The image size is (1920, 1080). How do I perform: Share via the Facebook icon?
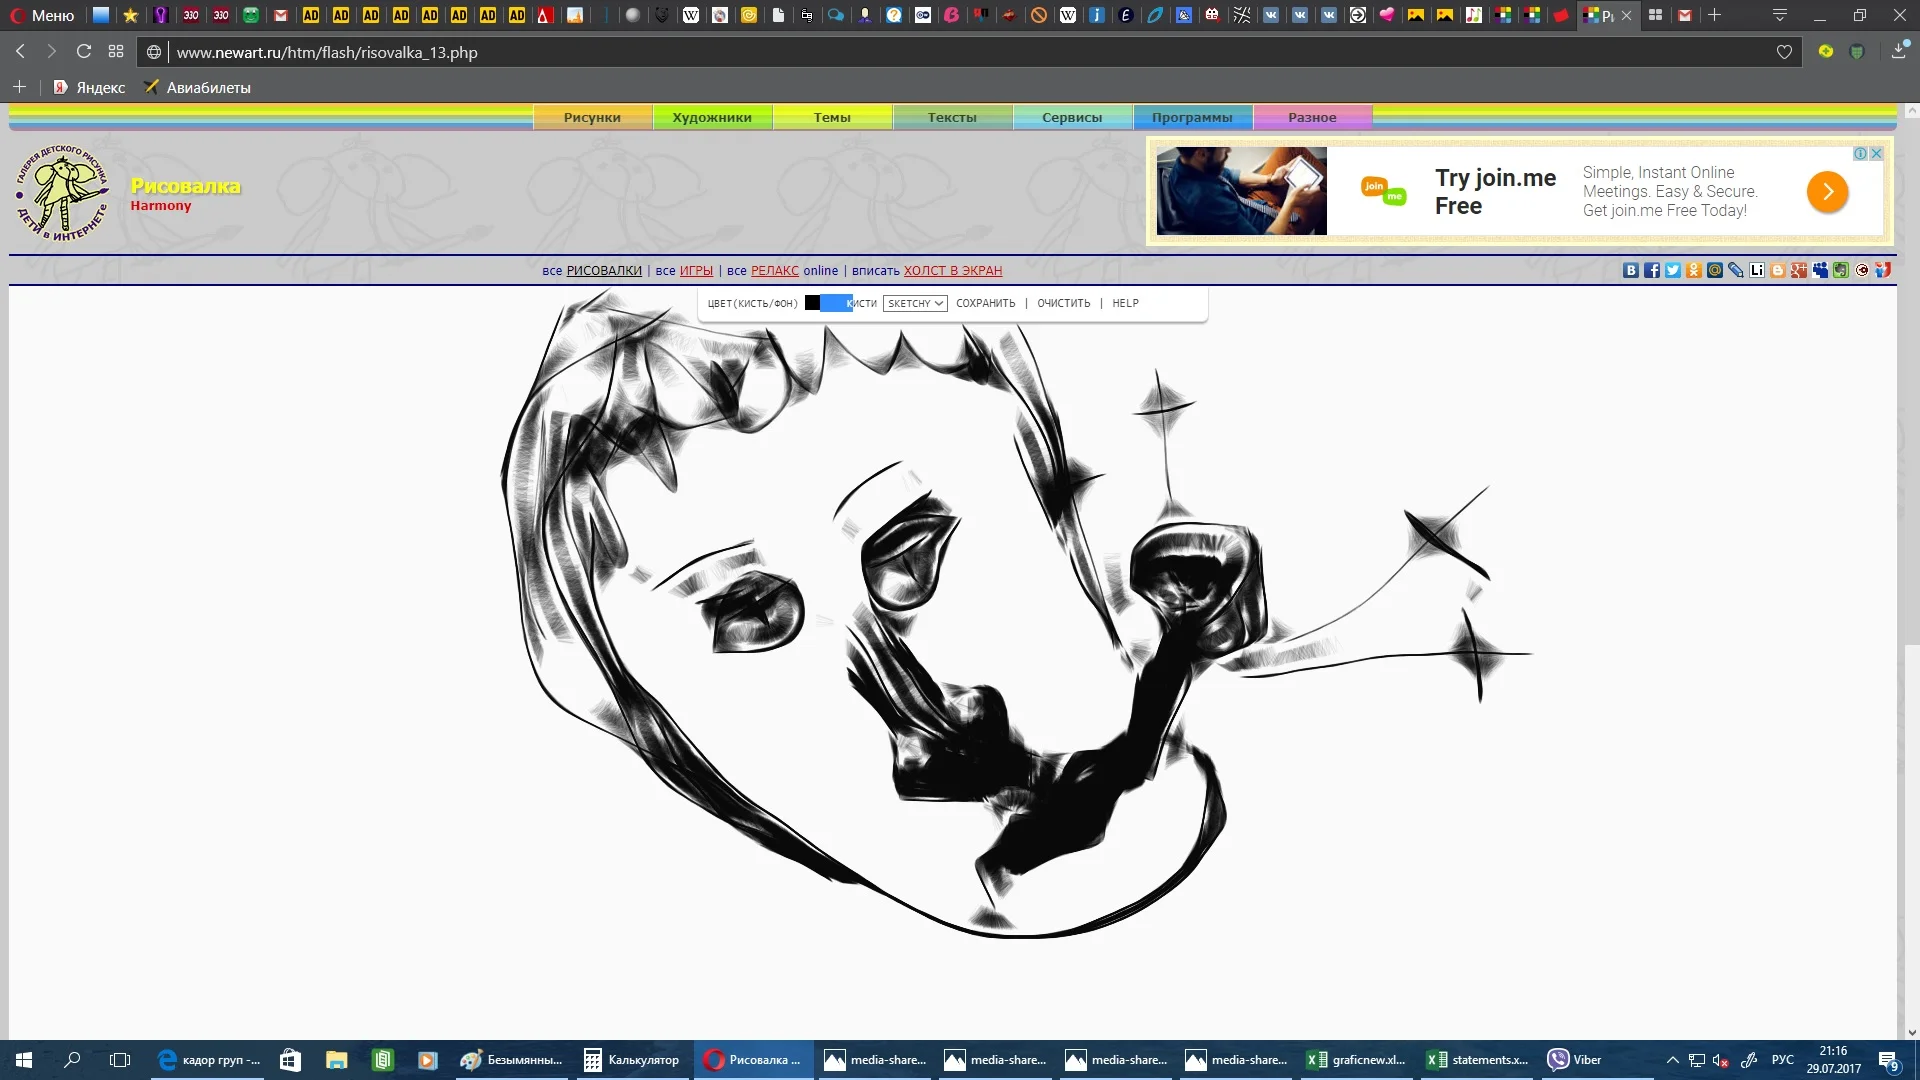pos(1652,270)
